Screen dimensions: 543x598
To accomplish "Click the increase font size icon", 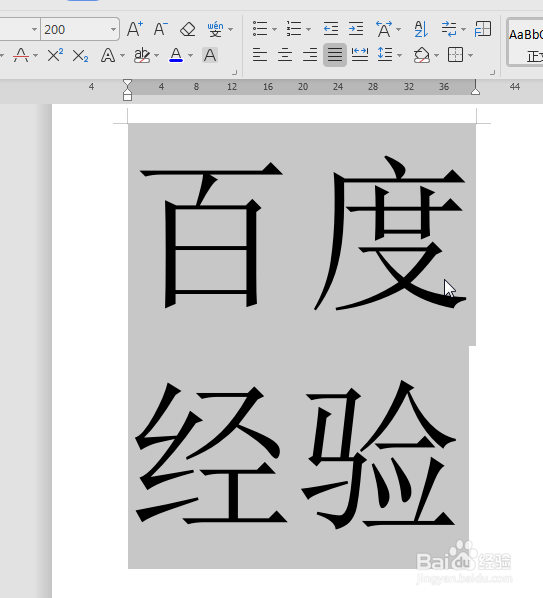I will click(135, 29).
